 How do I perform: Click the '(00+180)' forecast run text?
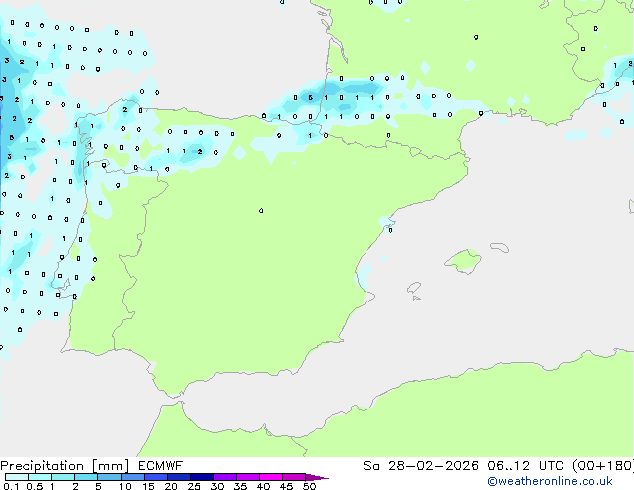click(x=603, y=466)
